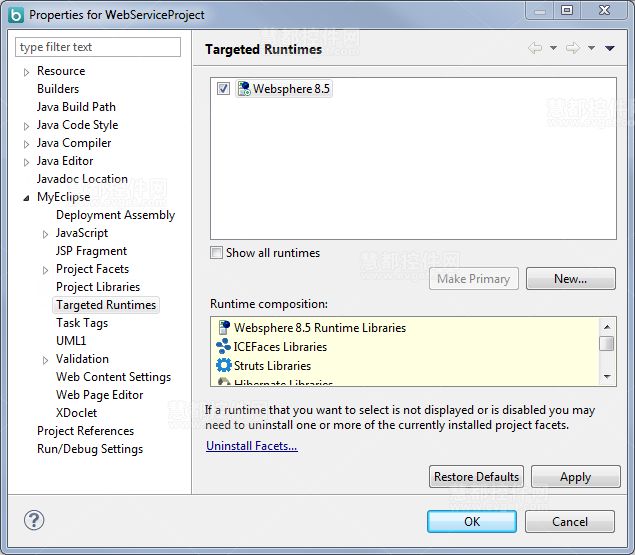Image resolution: width=635 pixels, height=555 pixels.
Task: Open the help question mark icon
Action: 34,520
